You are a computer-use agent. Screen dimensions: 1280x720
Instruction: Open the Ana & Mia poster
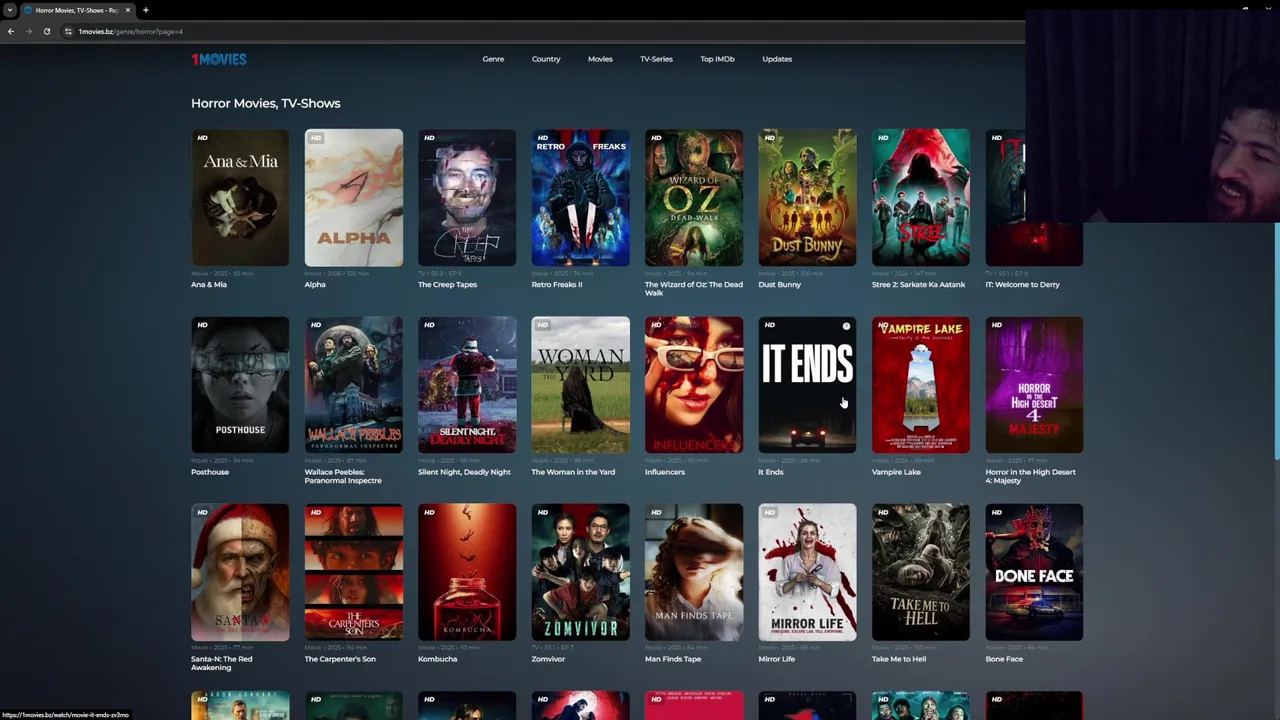240,197
